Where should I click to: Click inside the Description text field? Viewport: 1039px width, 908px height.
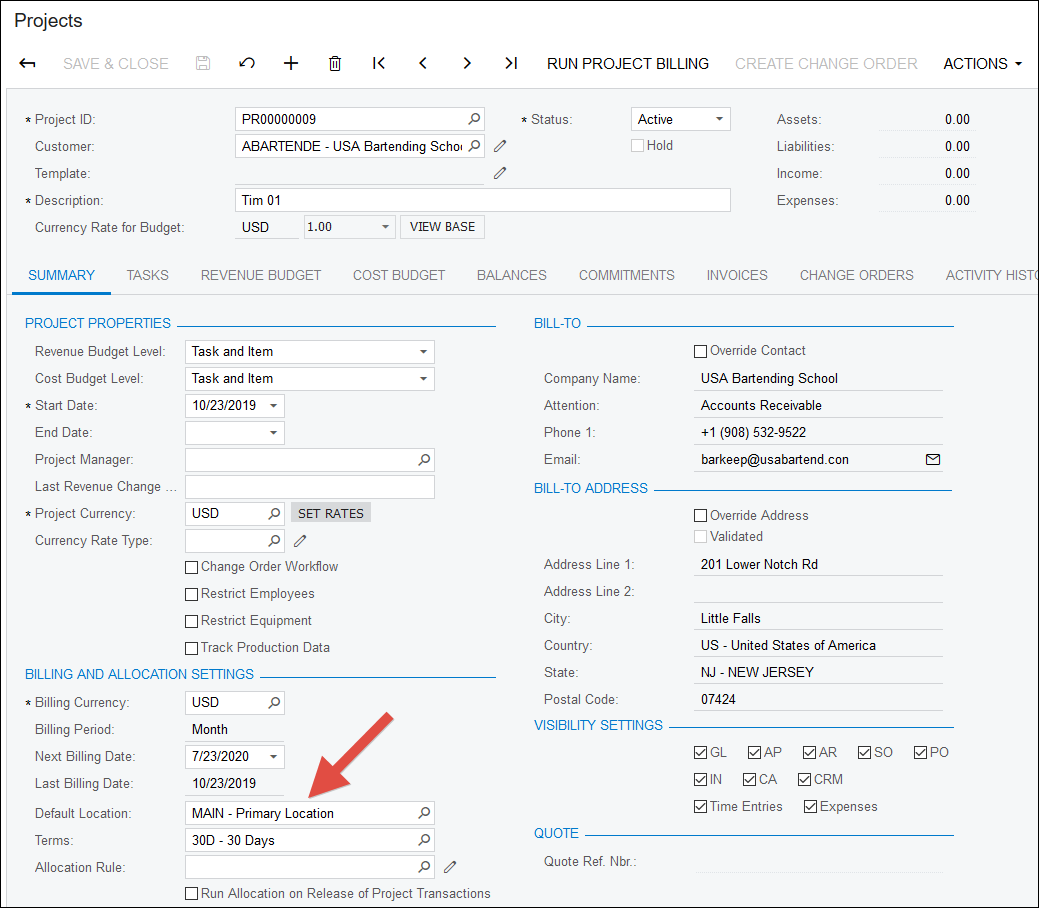click(x=482, y=199)
